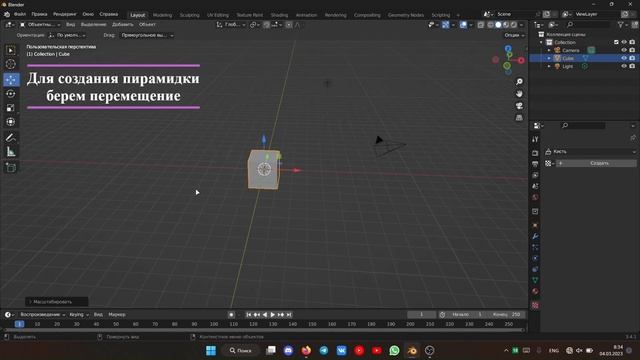Enable wireframe viewport shading mode
The height and width of the screenshot is (360, 640).
[491, 25]
